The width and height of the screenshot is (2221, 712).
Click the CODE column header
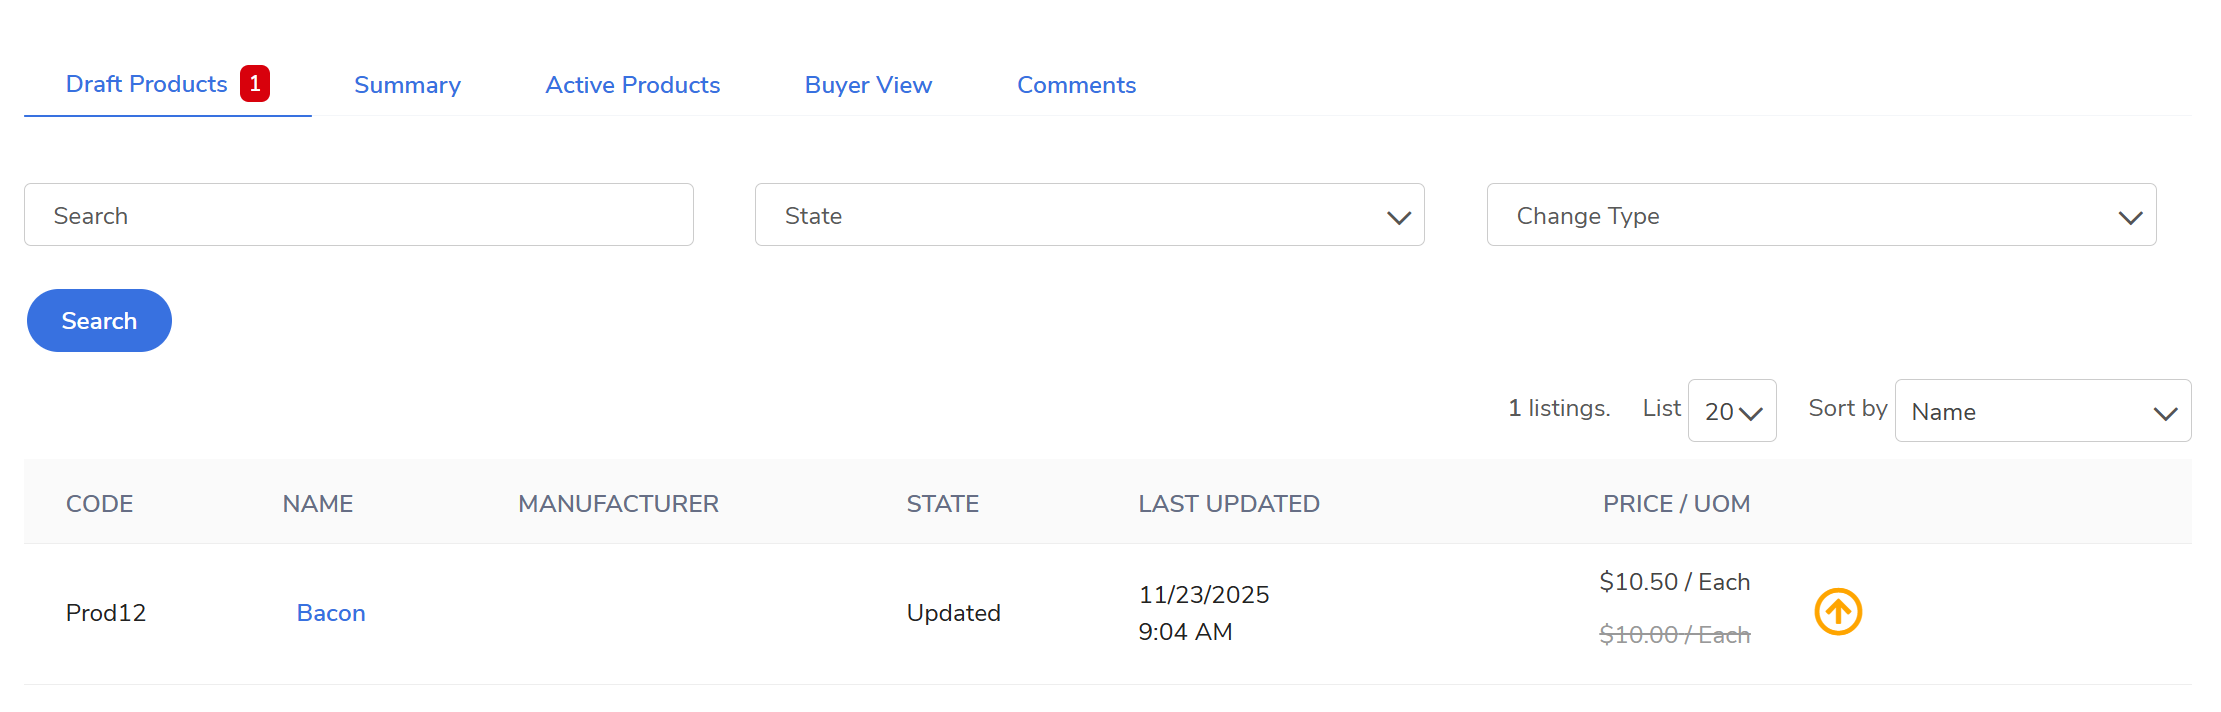point(99,504)
